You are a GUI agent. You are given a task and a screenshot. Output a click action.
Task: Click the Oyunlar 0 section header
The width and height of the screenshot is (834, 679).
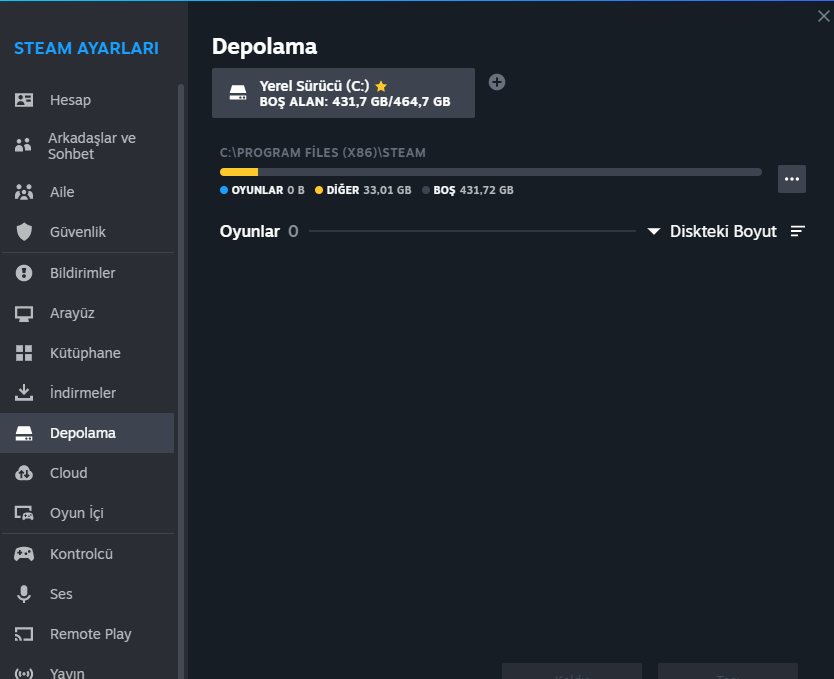[x=259, y=231]
